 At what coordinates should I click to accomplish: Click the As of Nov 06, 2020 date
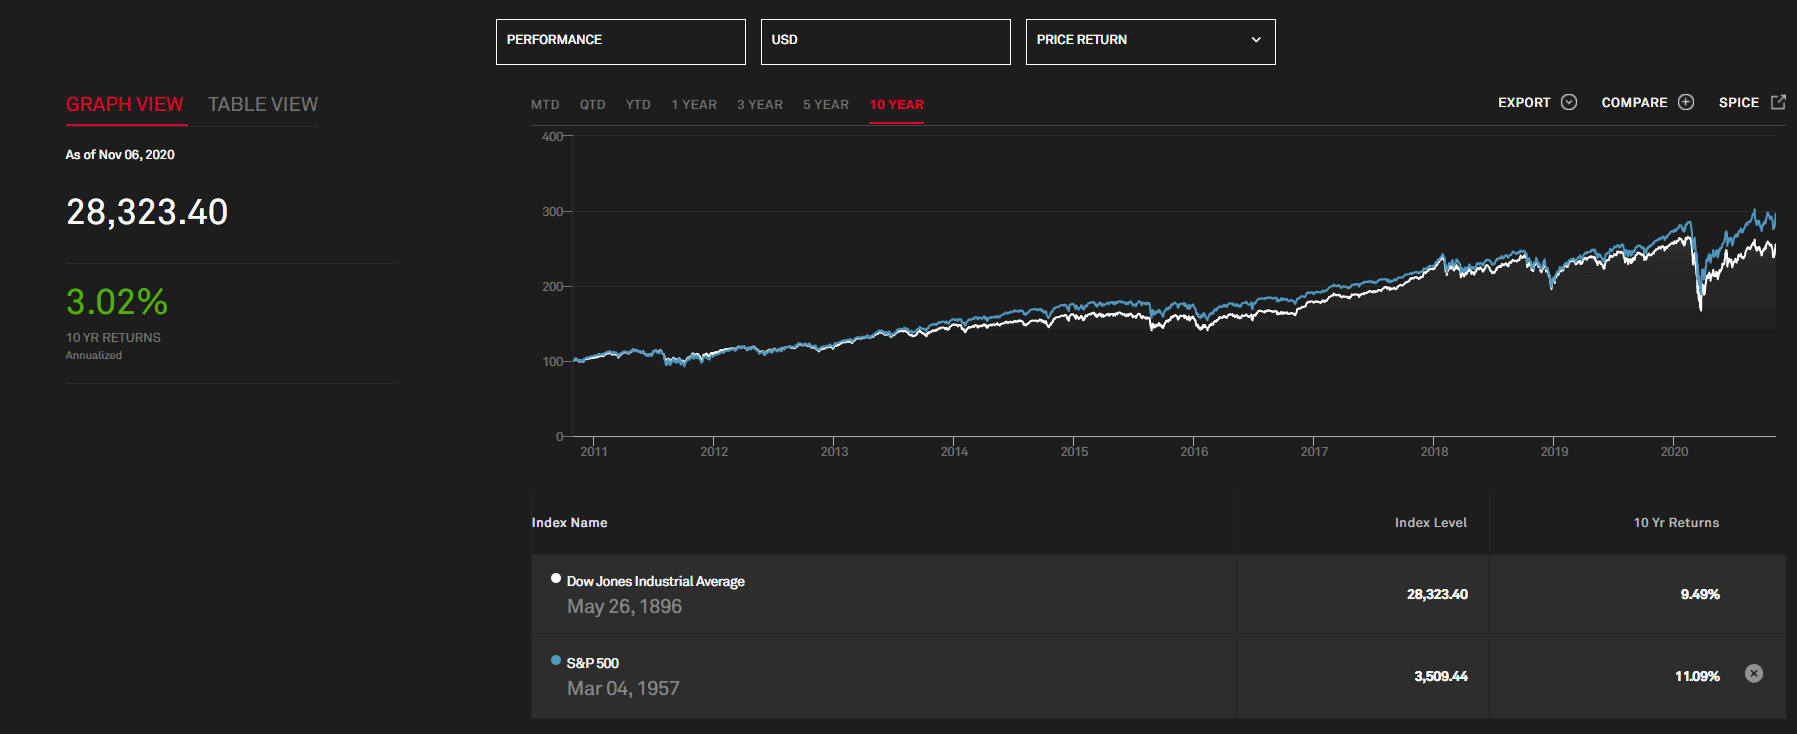(120, 154)
